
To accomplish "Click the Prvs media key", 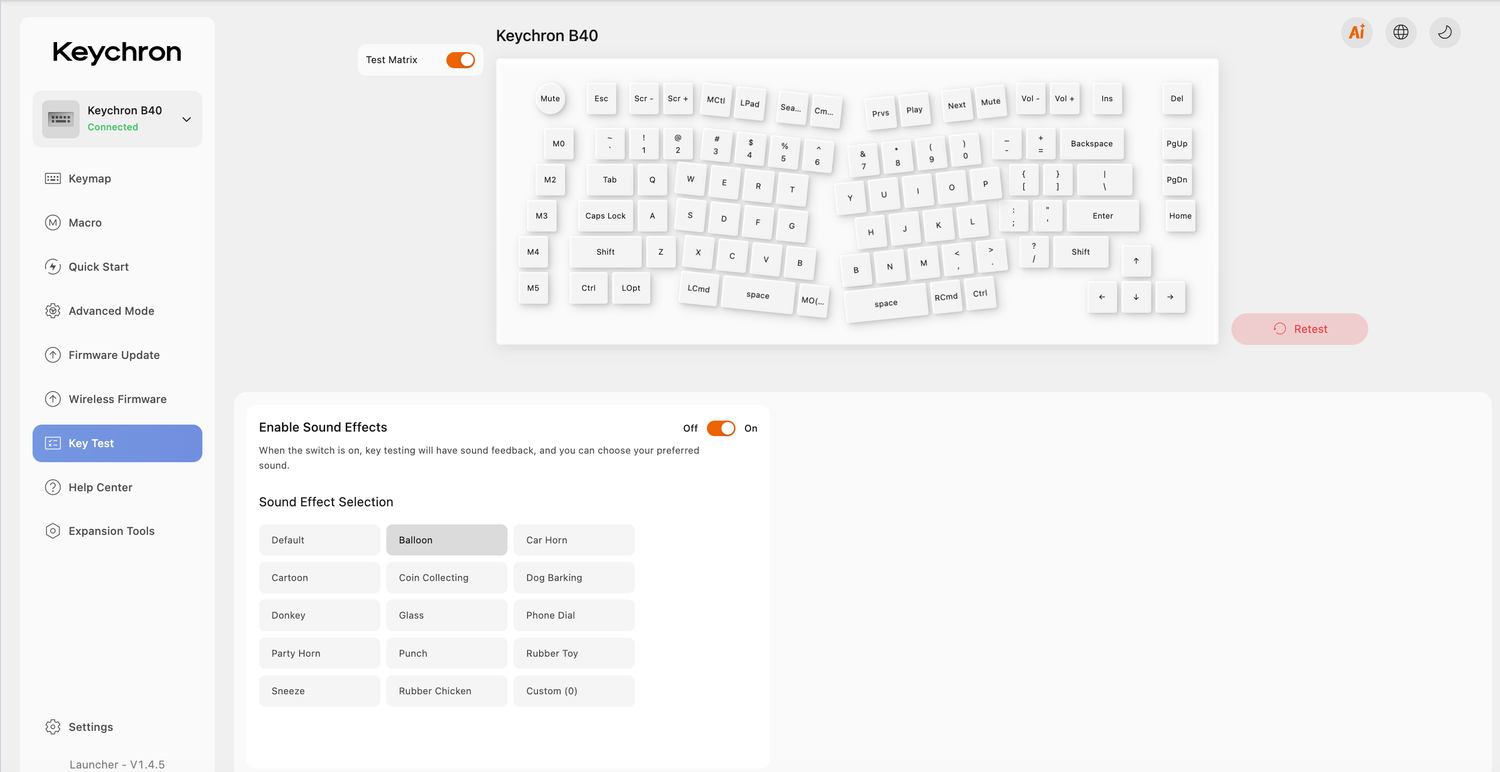I will tap(881, 113).
